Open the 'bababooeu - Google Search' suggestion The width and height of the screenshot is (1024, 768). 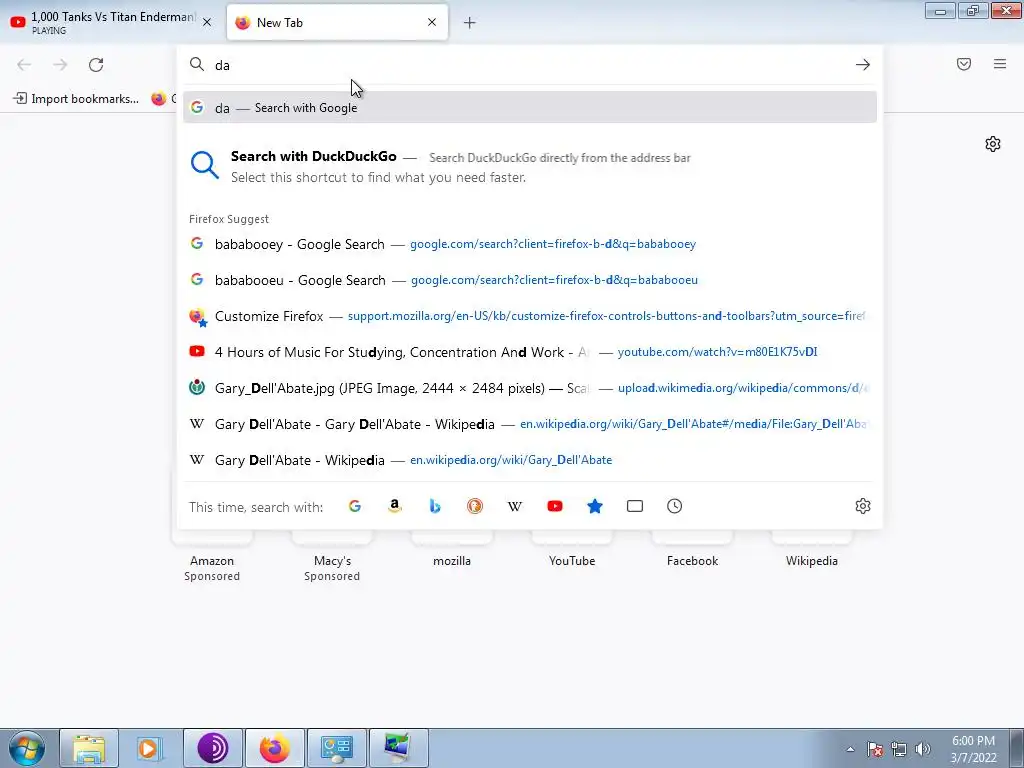pyautogui.click(x=530, y=280)
